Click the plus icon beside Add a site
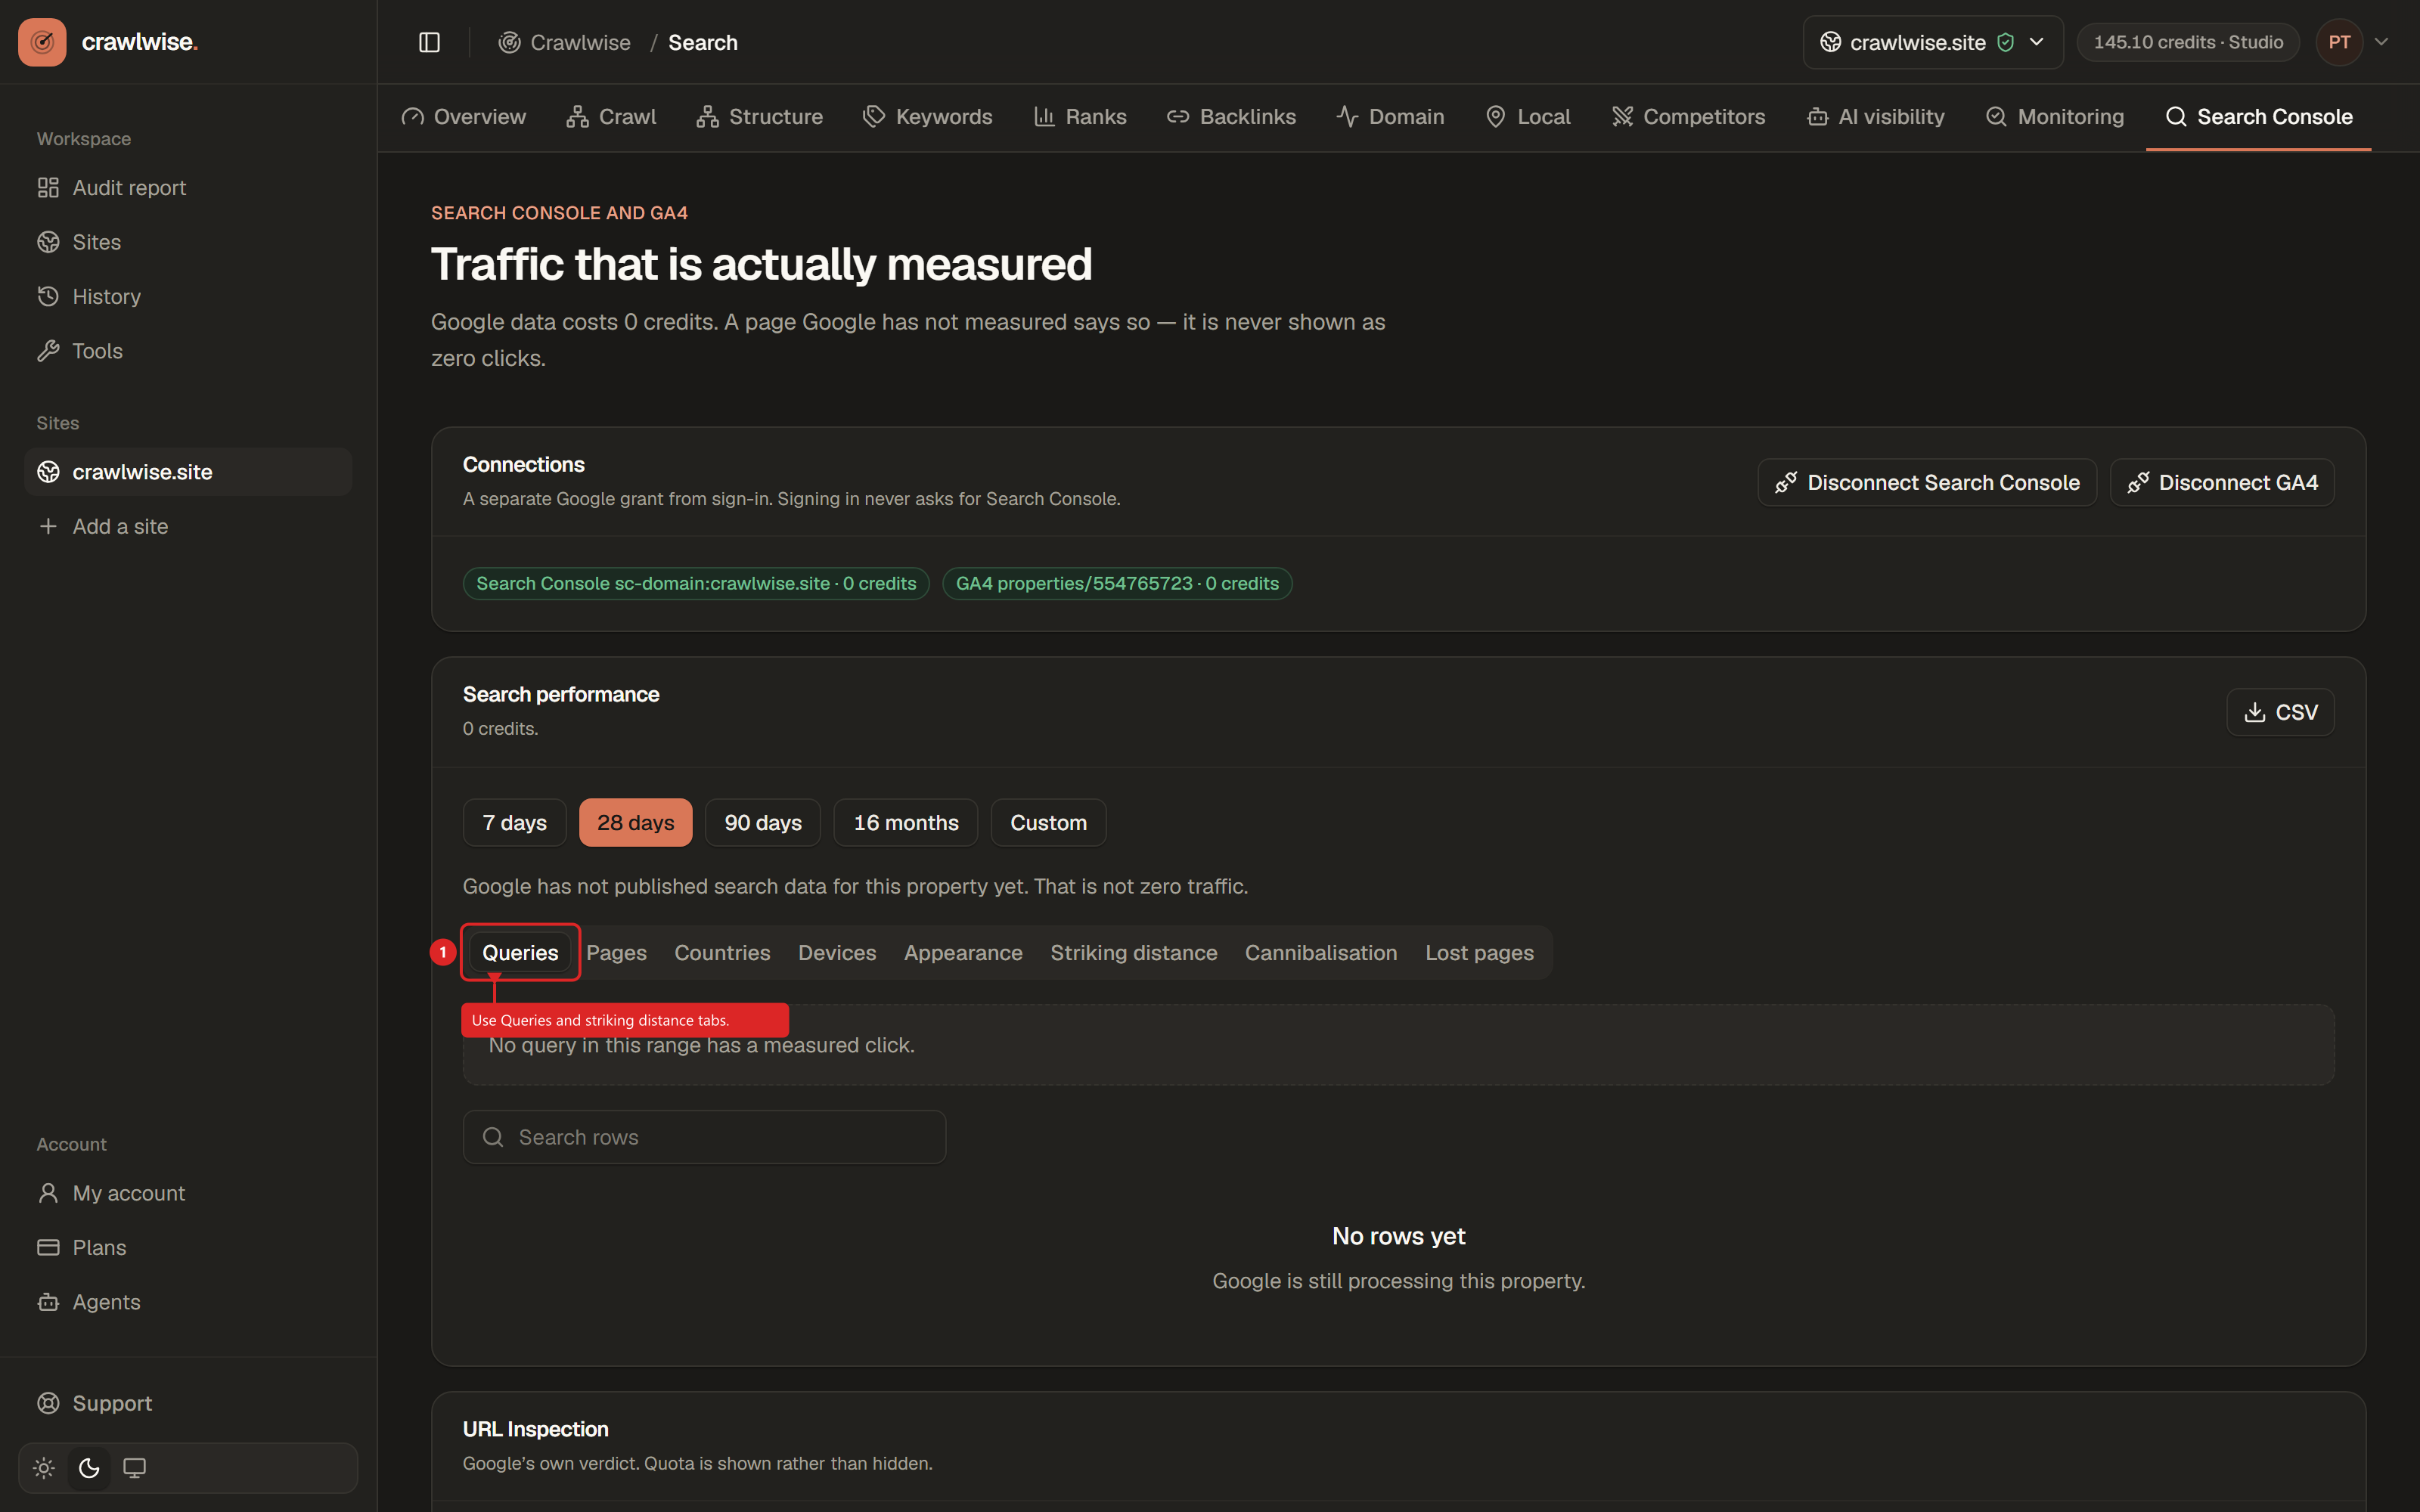Screen dimensions: 2420x1512 coord(48,526)
